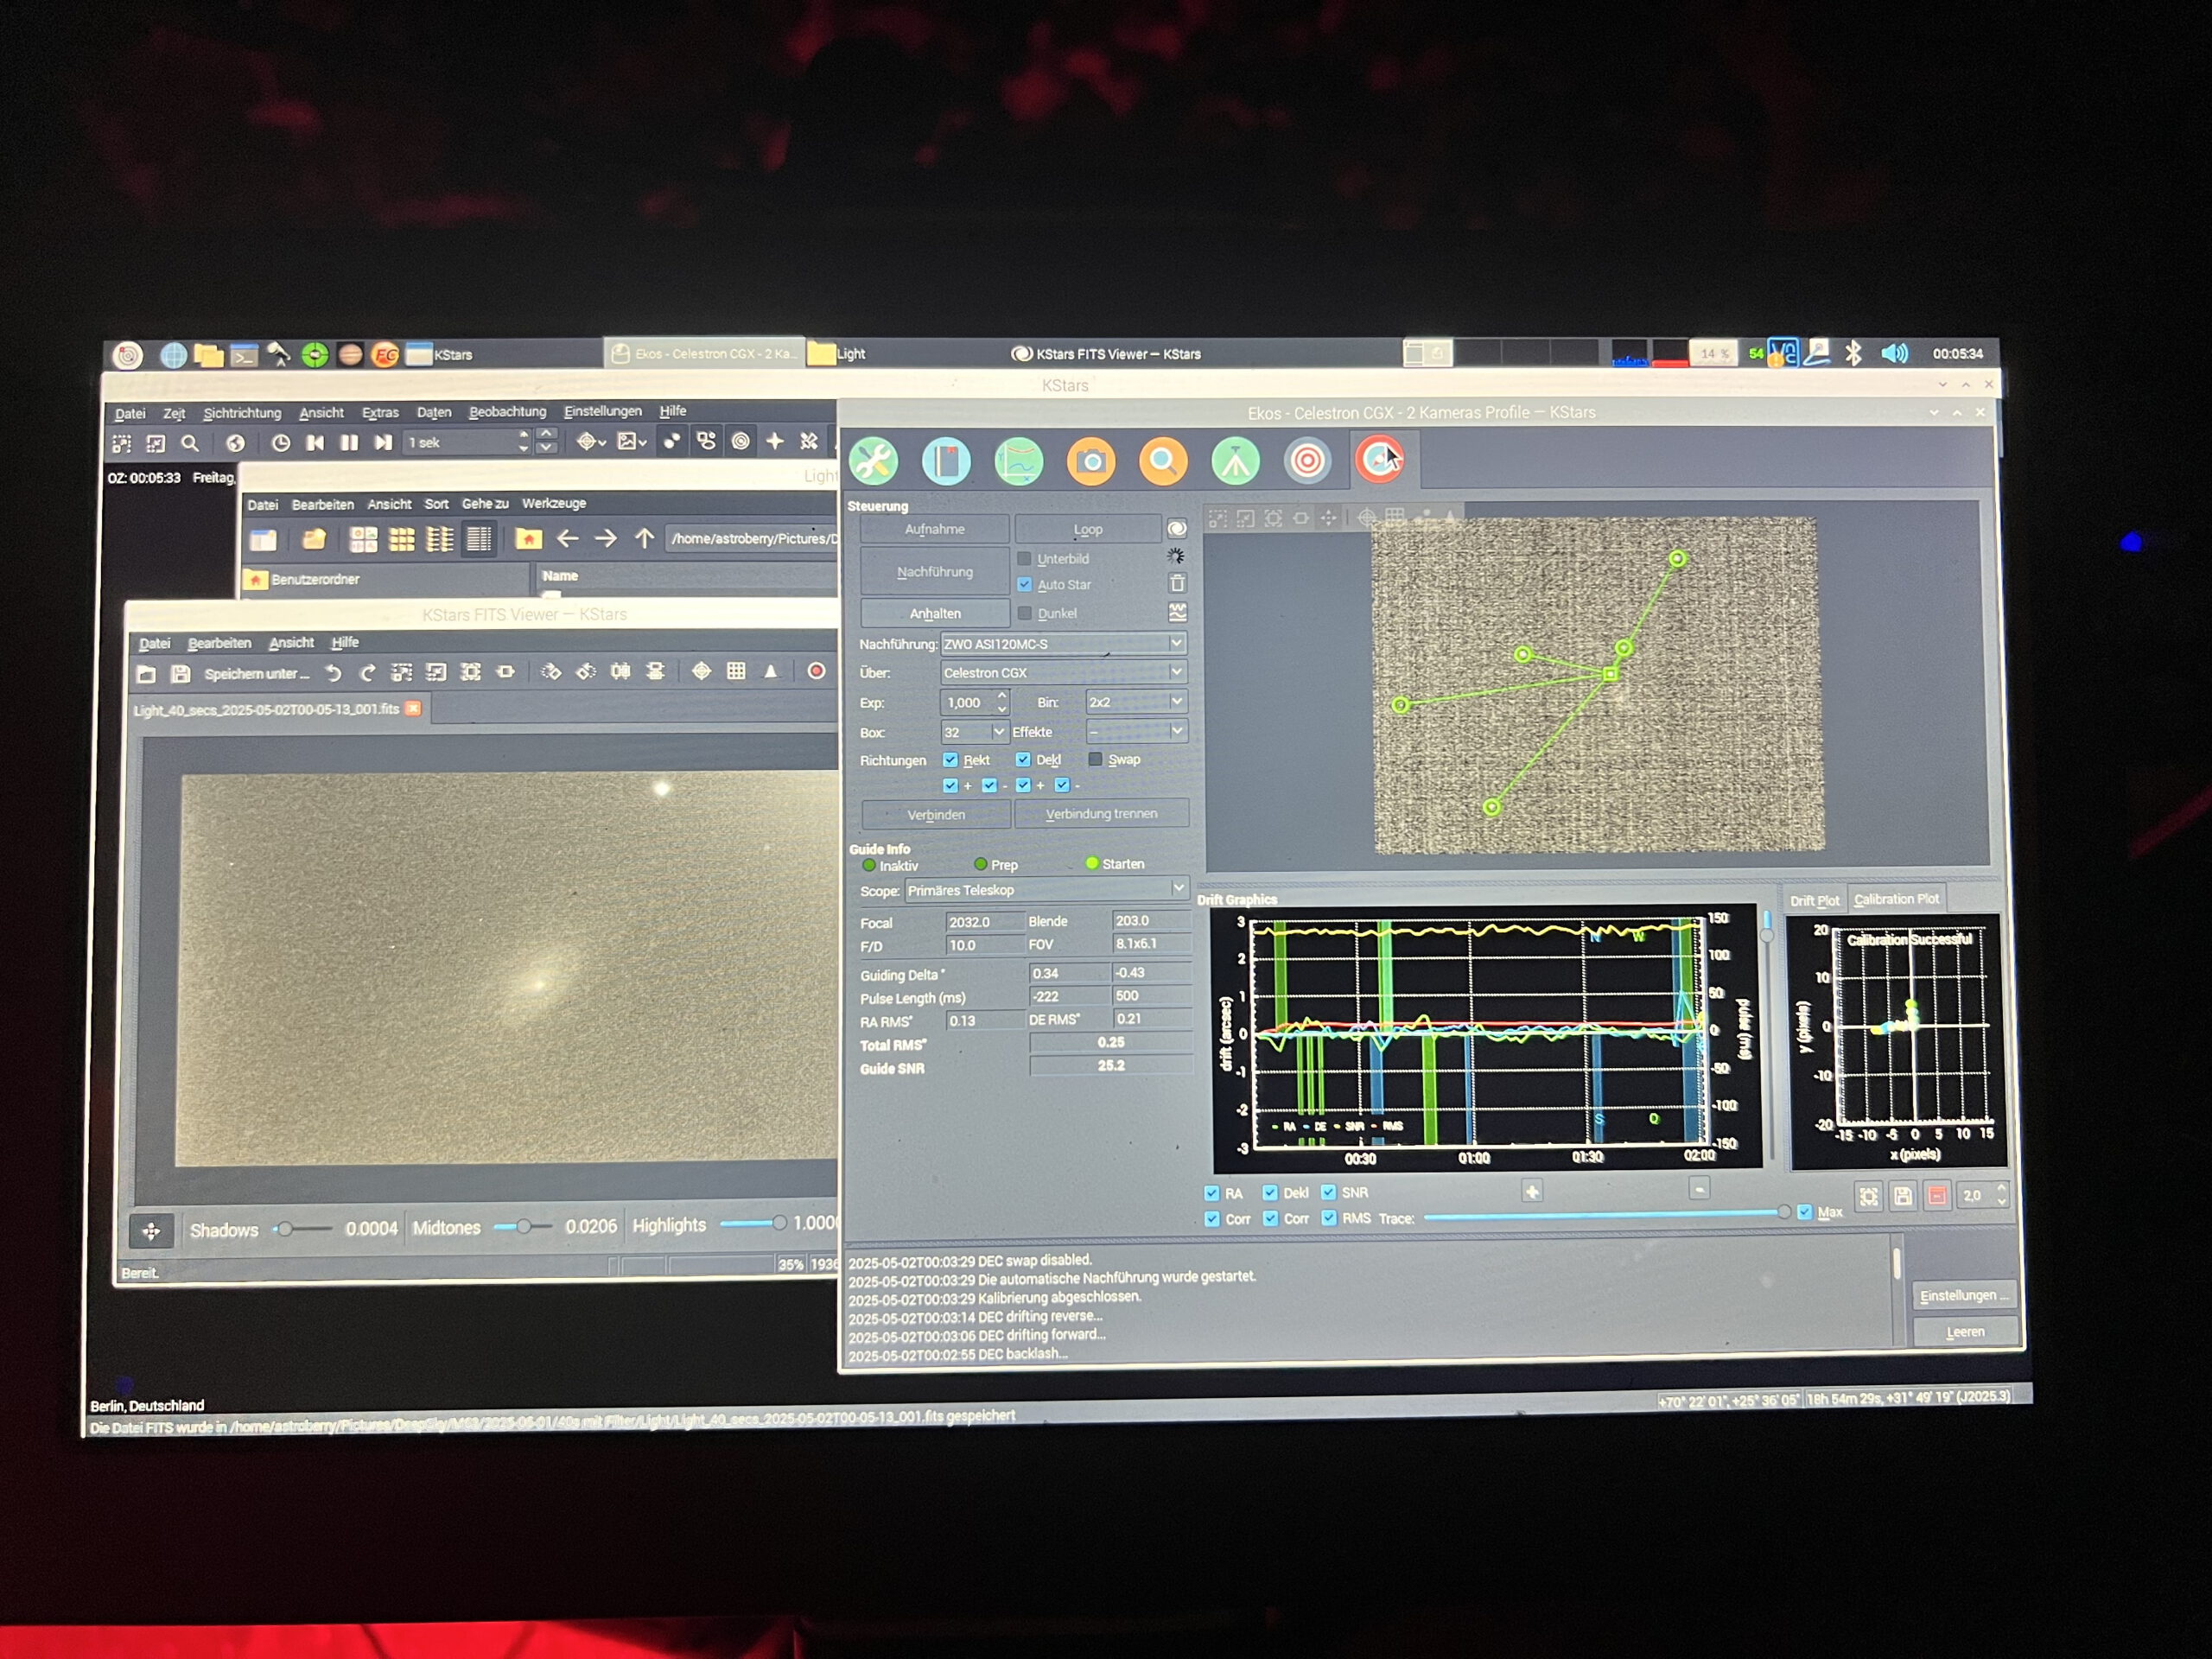Open Effekte dropdown

pyautogui.click(x=1136, y=732)
